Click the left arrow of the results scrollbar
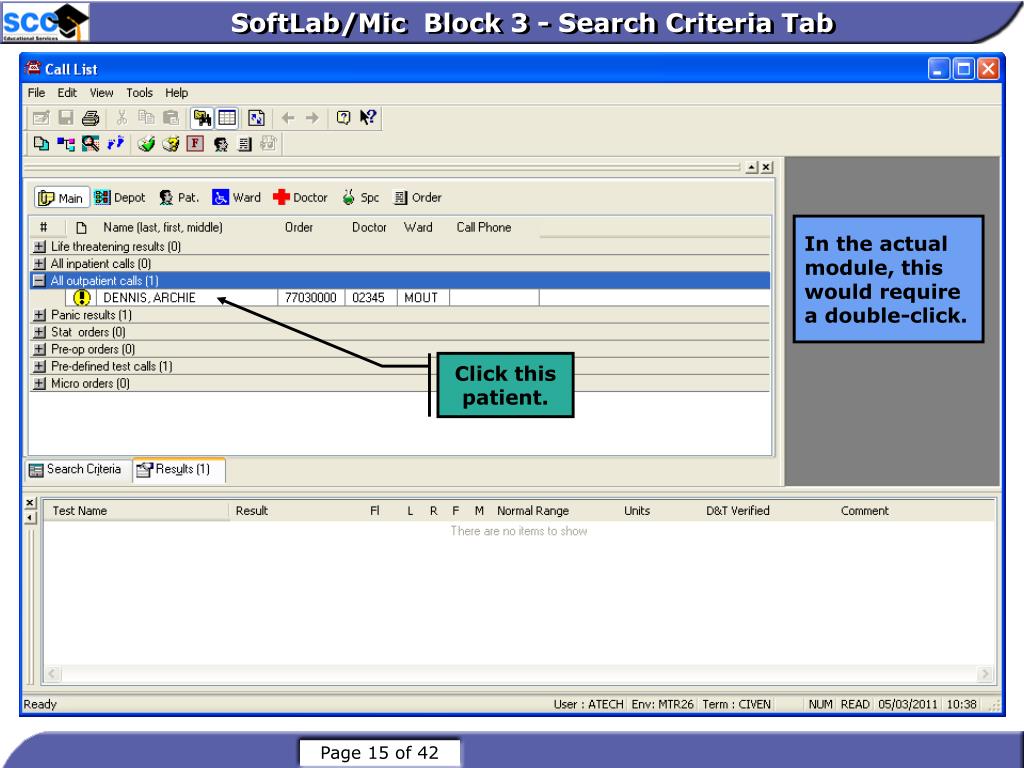The height and width of the screenshot is (768, 1024). pyautogui.click(x=52, y=674)
